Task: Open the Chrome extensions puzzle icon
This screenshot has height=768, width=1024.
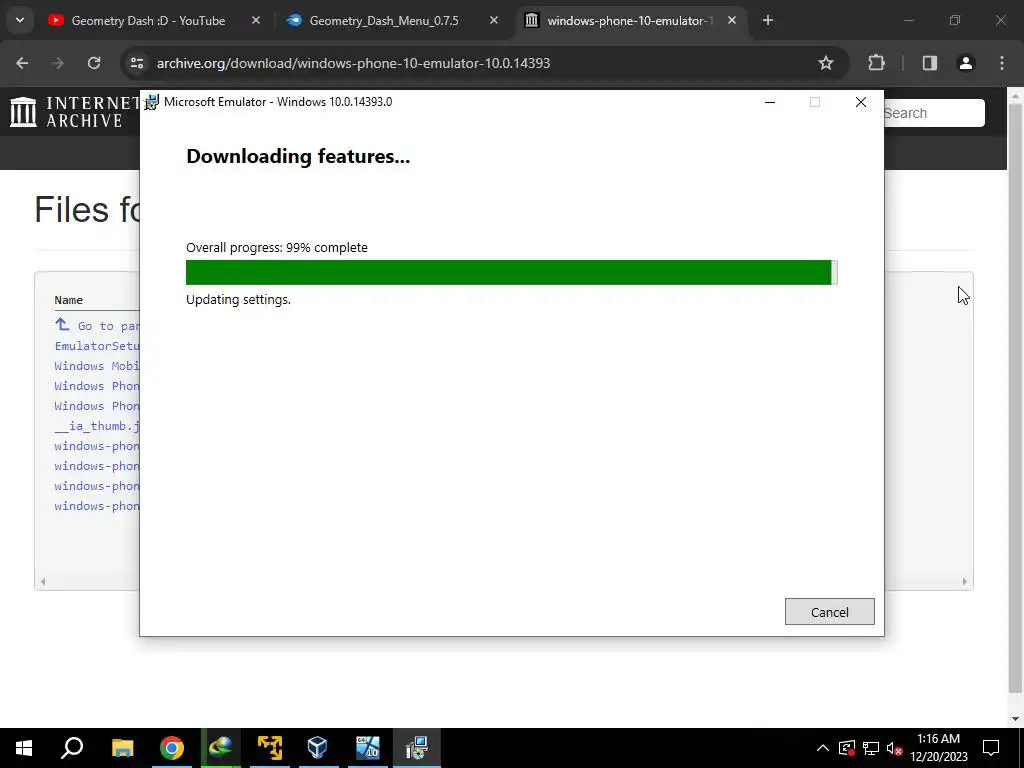Action: tap(876, 63)
